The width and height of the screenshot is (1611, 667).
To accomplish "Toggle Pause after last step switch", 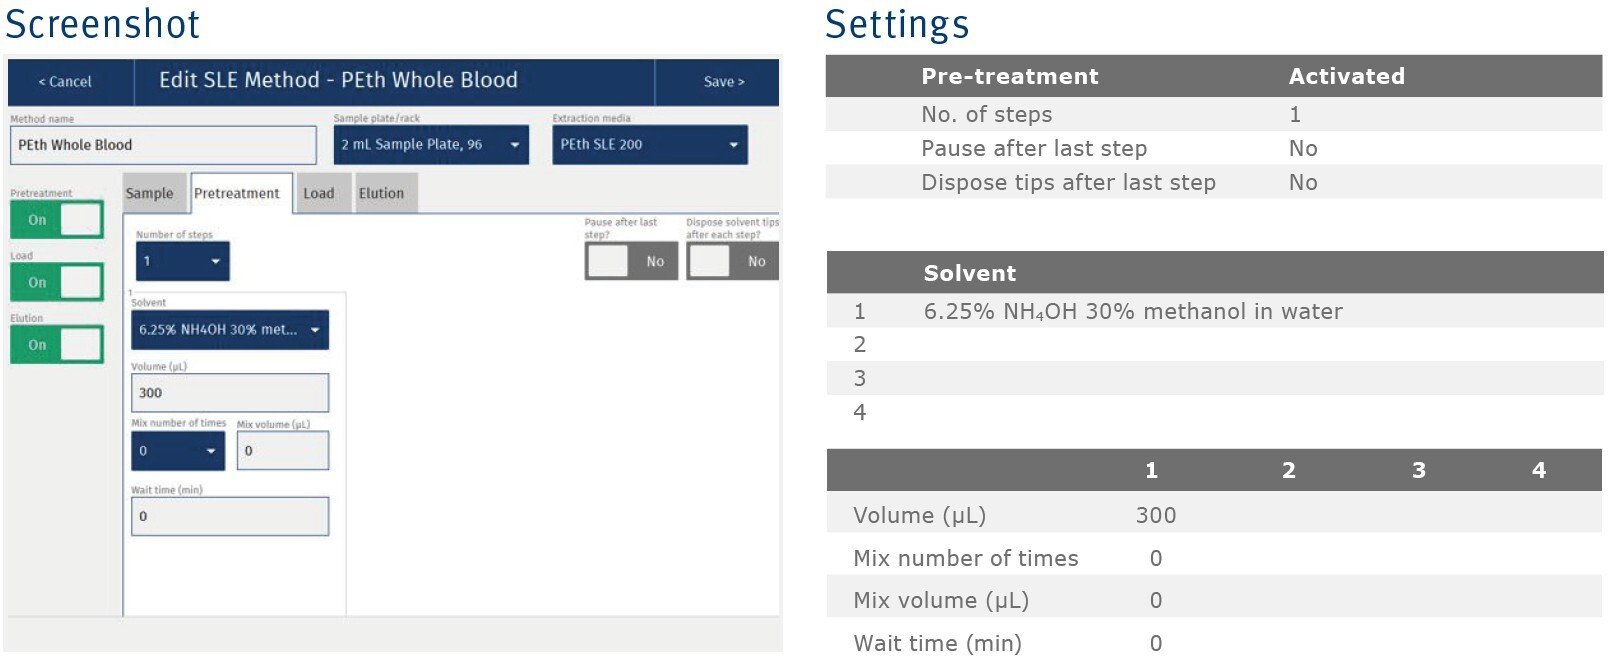I will (631, 261).
